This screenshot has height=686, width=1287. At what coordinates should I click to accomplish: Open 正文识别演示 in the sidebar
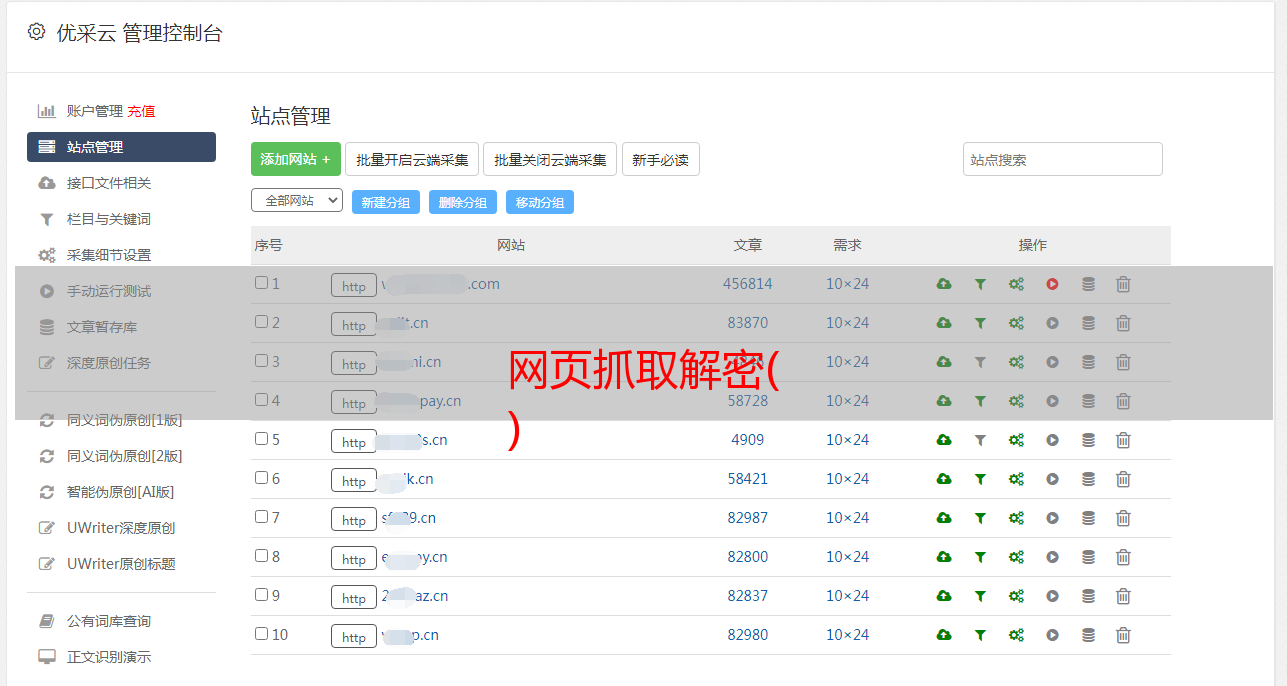(109, 657)
